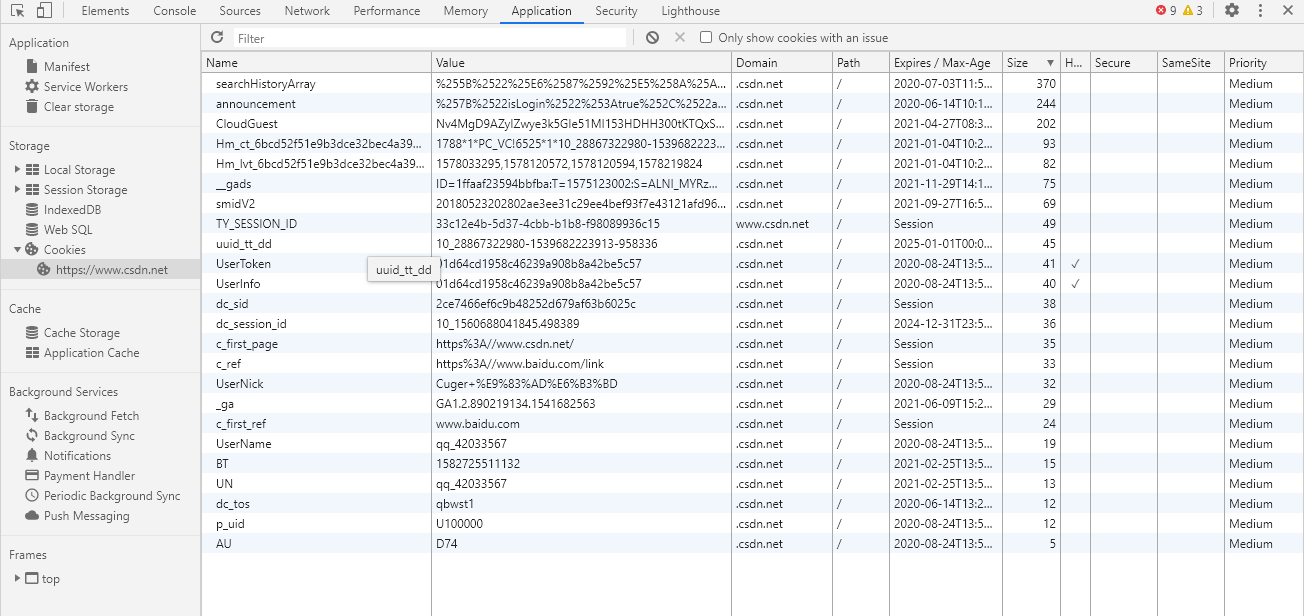The image size is (1304, 616).
Task: Enable Only show cookies with an issue
Action: point(706,38)
